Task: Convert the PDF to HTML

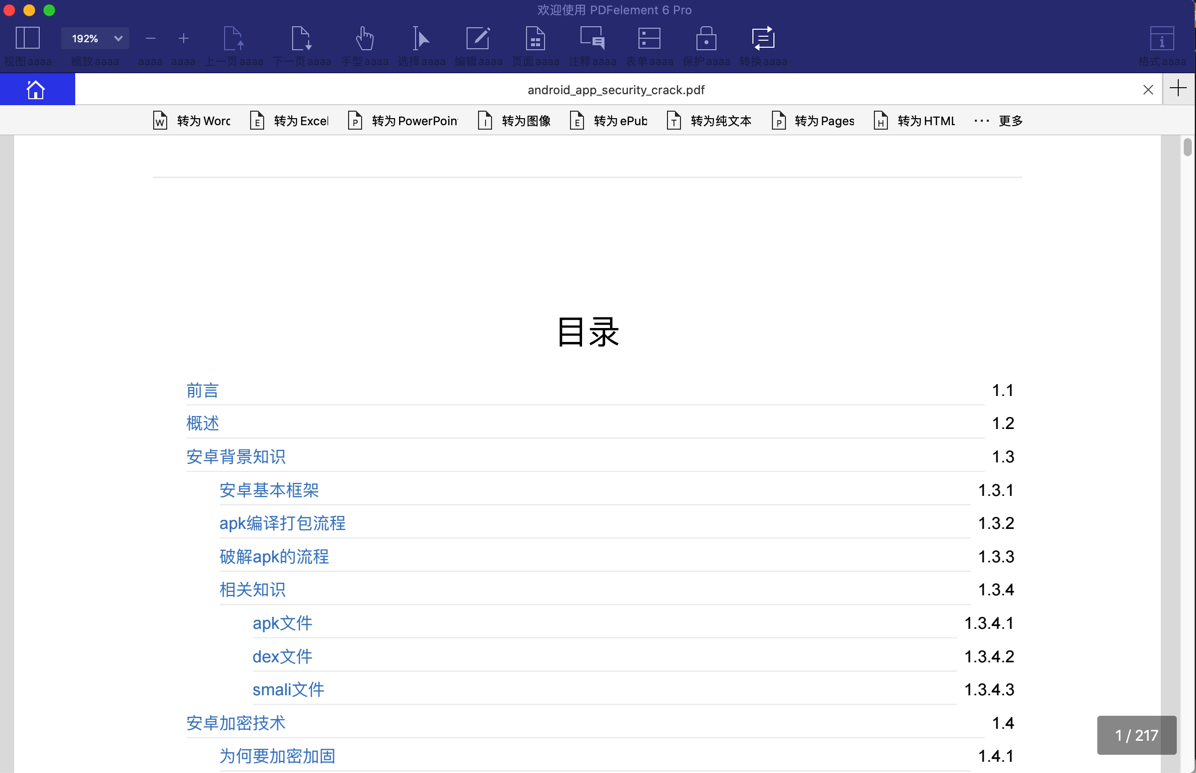Action: [915, 121]
